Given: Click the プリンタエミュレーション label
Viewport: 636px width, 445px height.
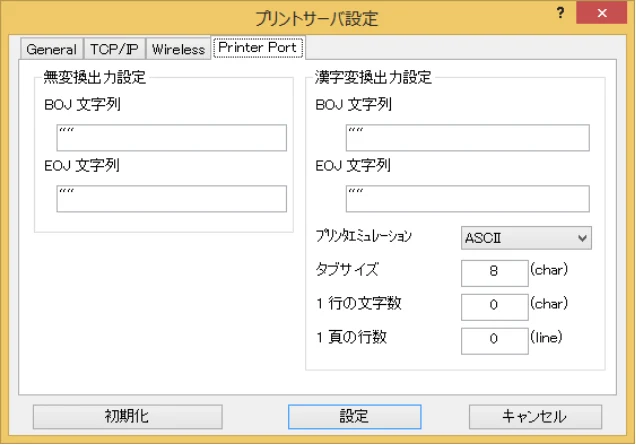Looking at the screenshot, I should pyautogui.click(x=363, y=236).
